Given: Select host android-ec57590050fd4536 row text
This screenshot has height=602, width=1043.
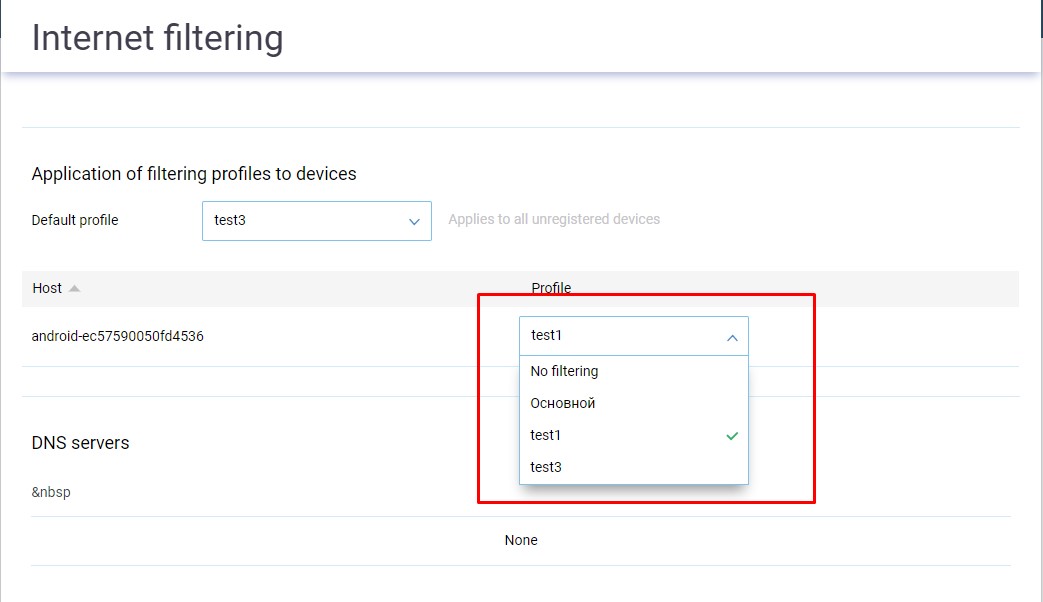Looking at the screenshot, I should pos(118,336).
